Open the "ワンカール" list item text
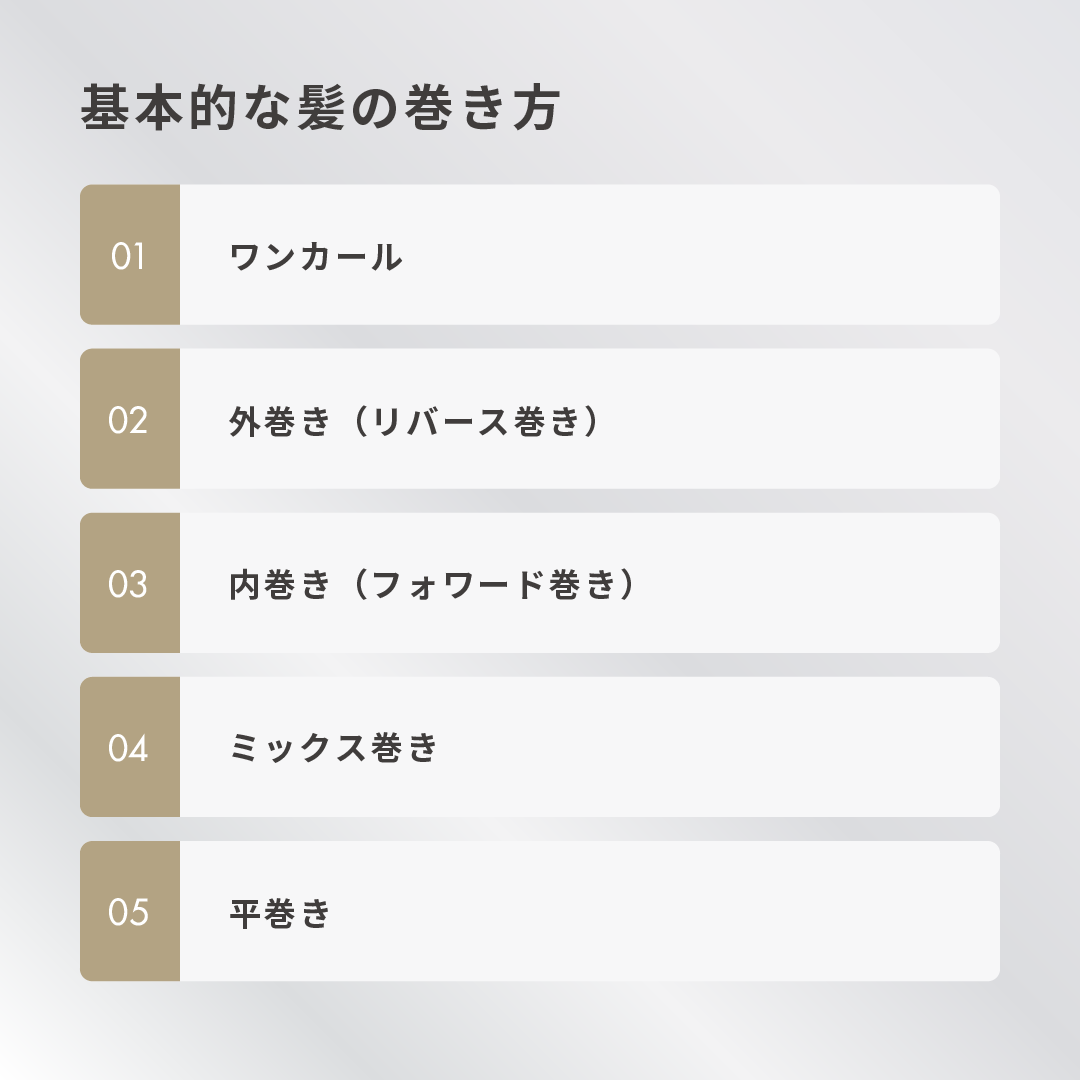 pos(316,258)
